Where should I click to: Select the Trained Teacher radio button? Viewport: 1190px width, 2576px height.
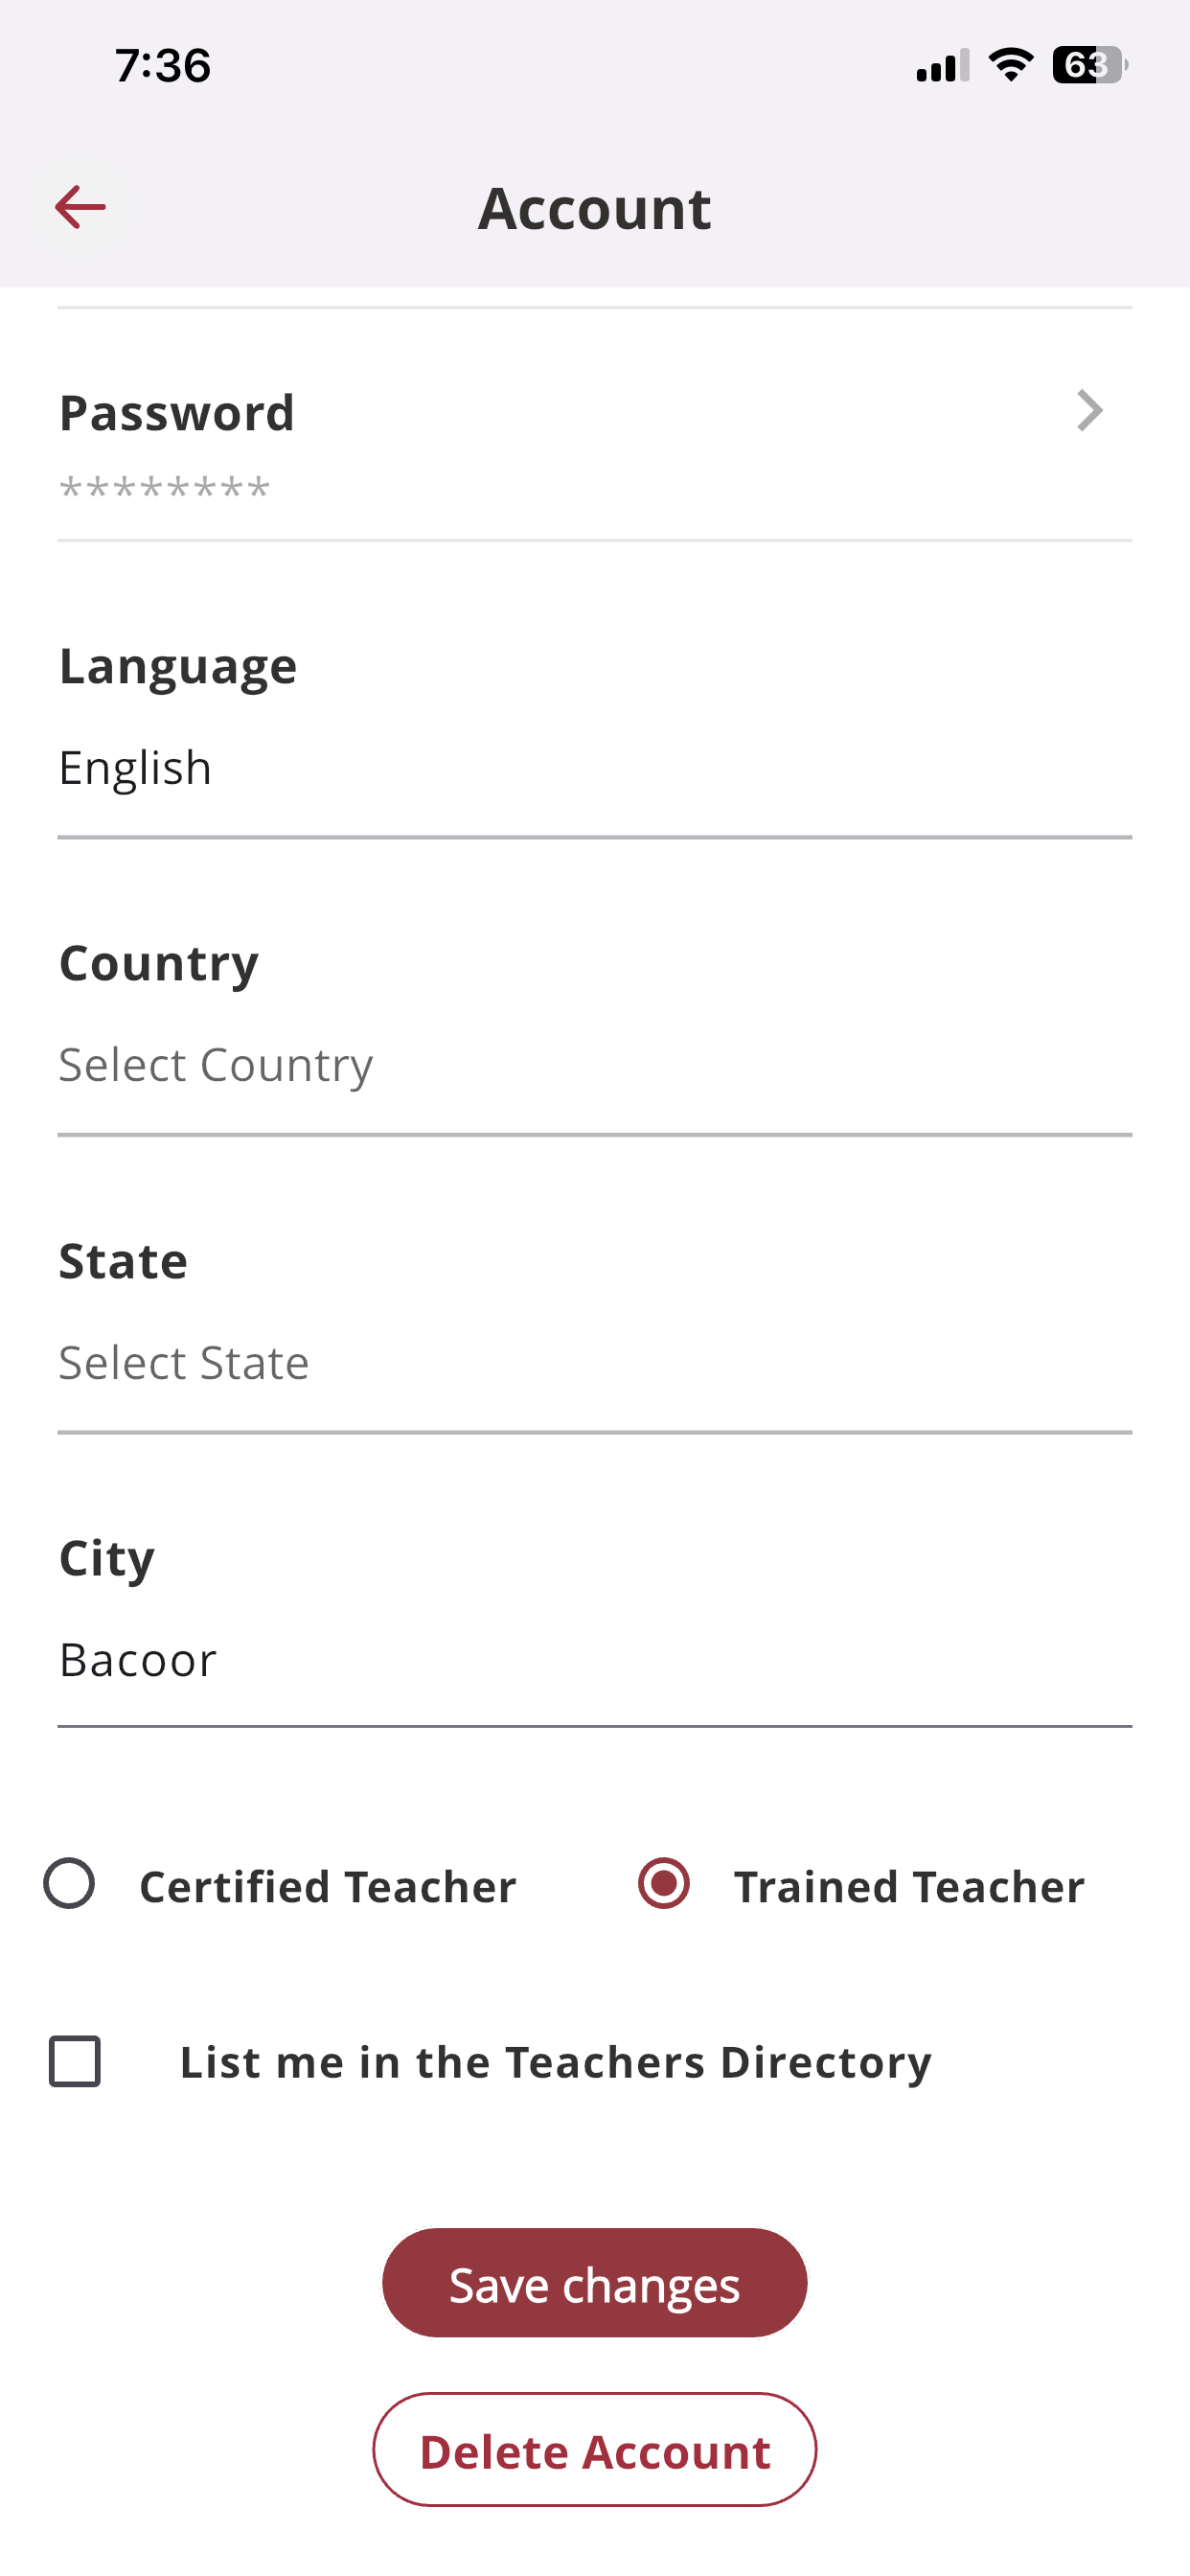pos(664,1884)
